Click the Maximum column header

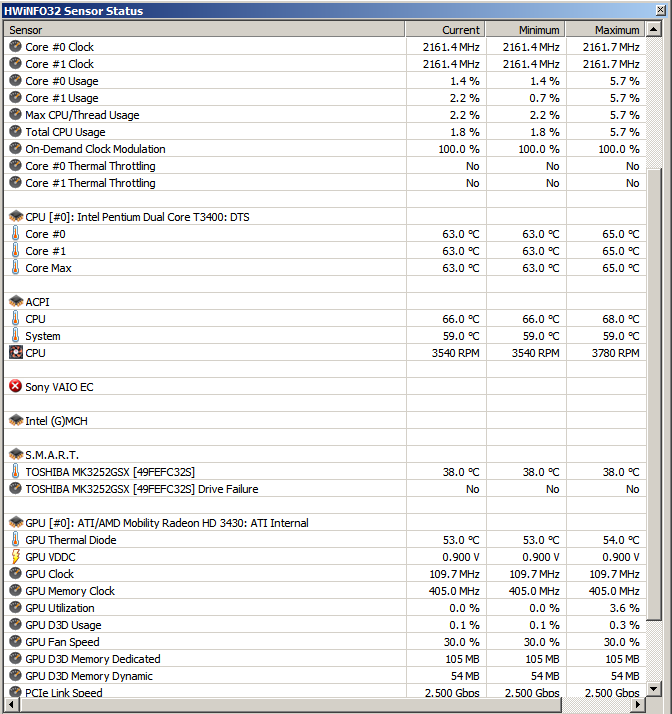coord(605,30)
